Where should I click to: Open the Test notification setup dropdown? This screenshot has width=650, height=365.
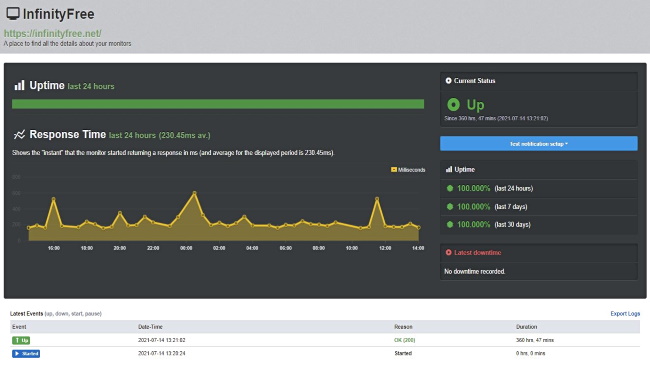[x=538, y=144]
